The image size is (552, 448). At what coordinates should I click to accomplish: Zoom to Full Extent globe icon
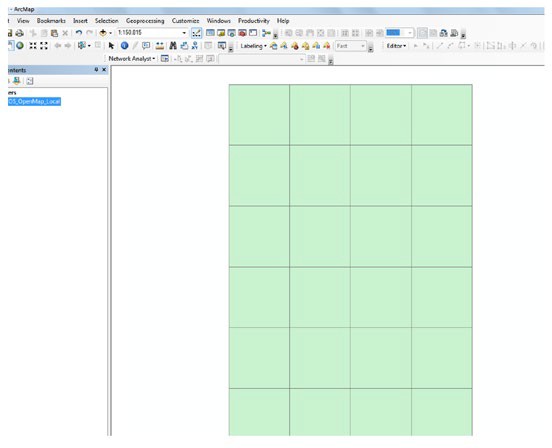coord(20,45)
